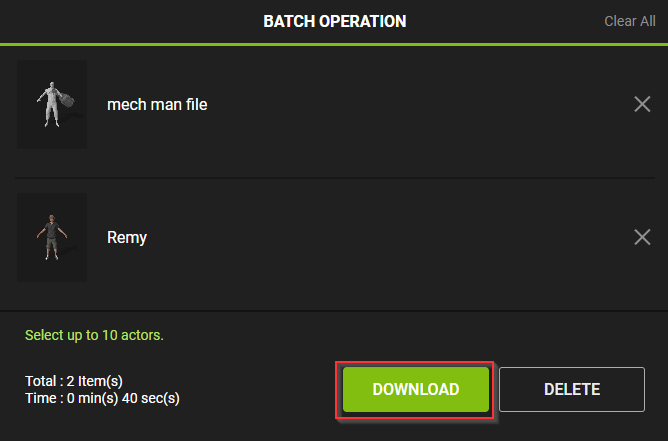
Task: Click empty space in mech man file row
Action: point(420,104)
